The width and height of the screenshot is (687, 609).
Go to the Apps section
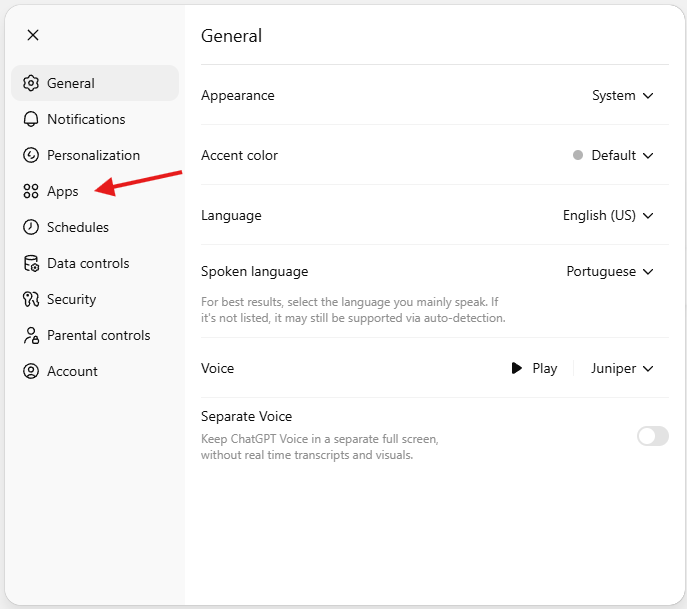coord(95,191)
